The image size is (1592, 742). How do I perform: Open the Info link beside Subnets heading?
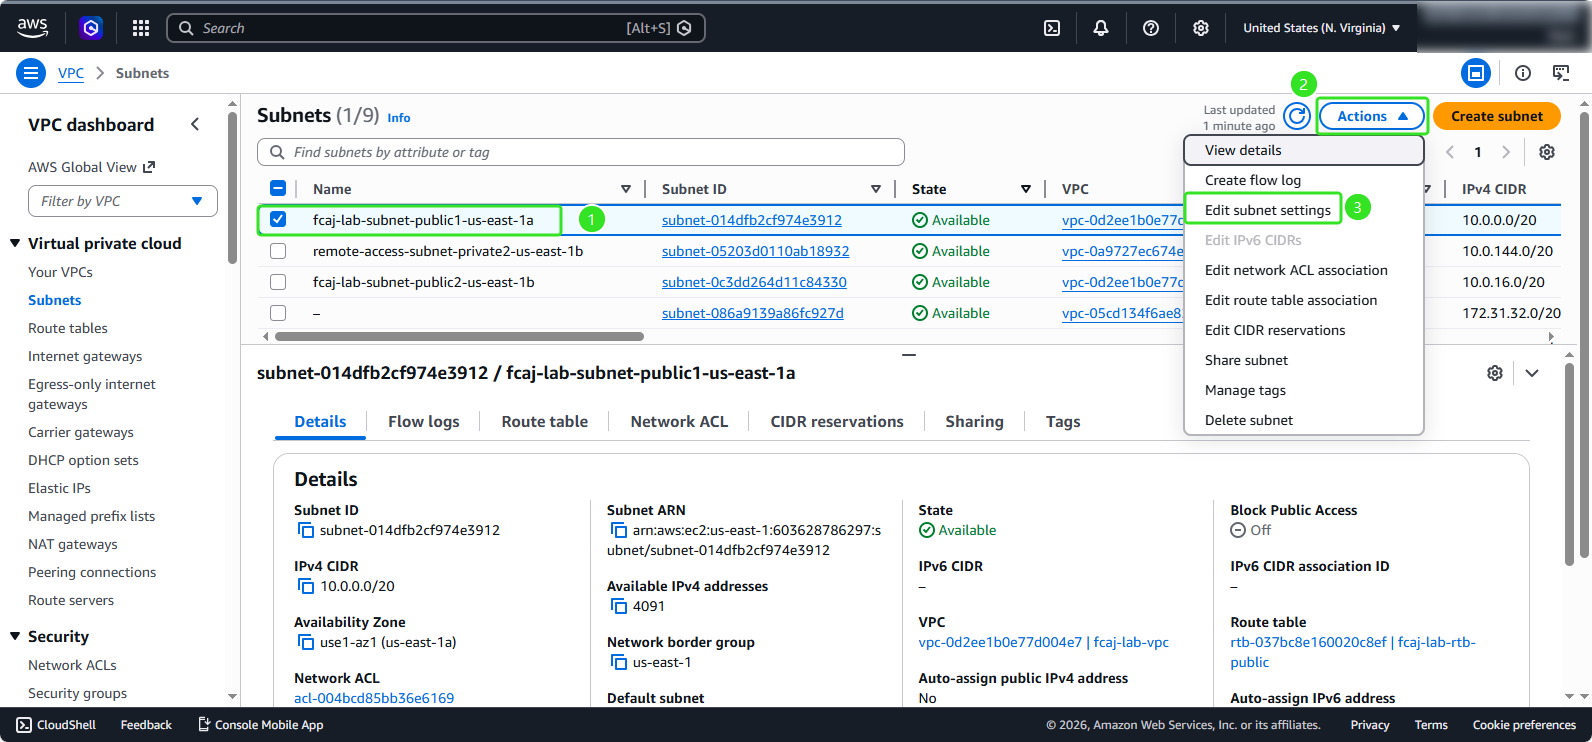click(399, 118)
